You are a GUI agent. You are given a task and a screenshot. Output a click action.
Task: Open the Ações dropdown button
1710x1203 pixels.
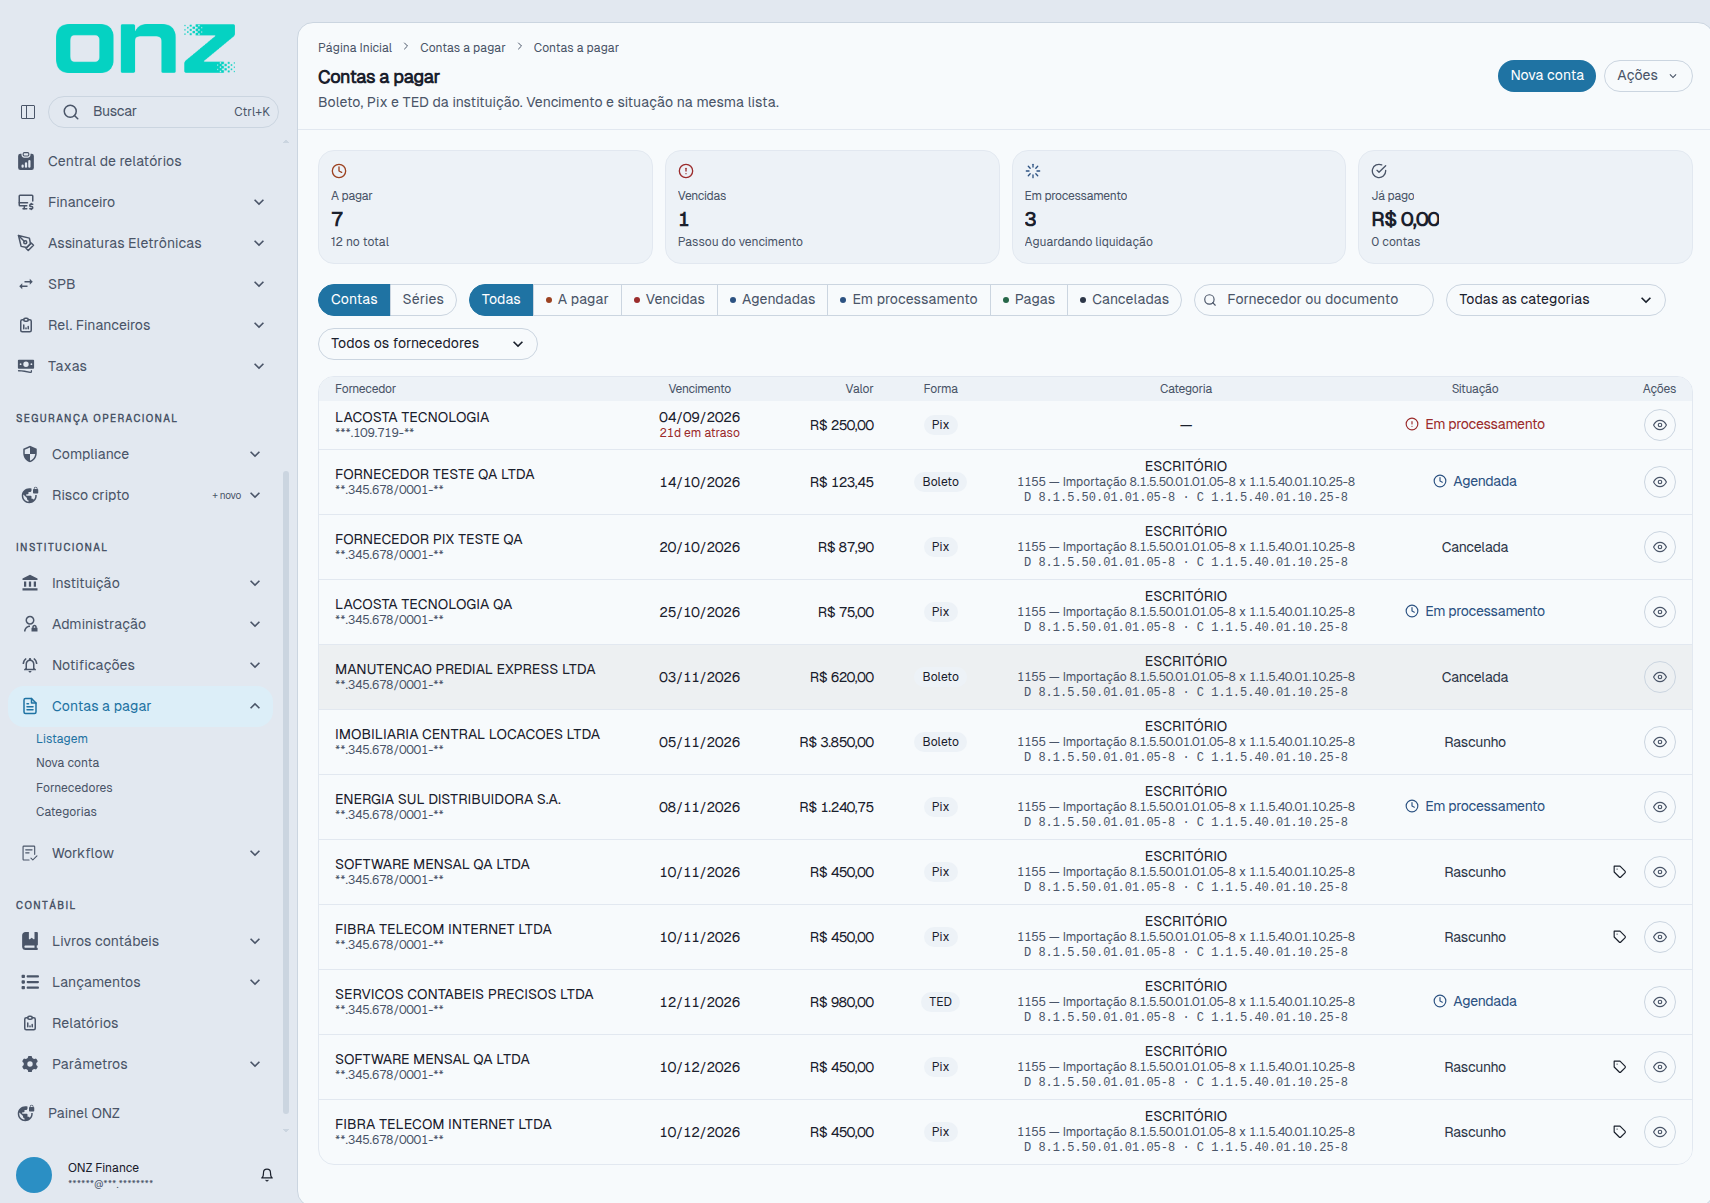[1648, 76]
